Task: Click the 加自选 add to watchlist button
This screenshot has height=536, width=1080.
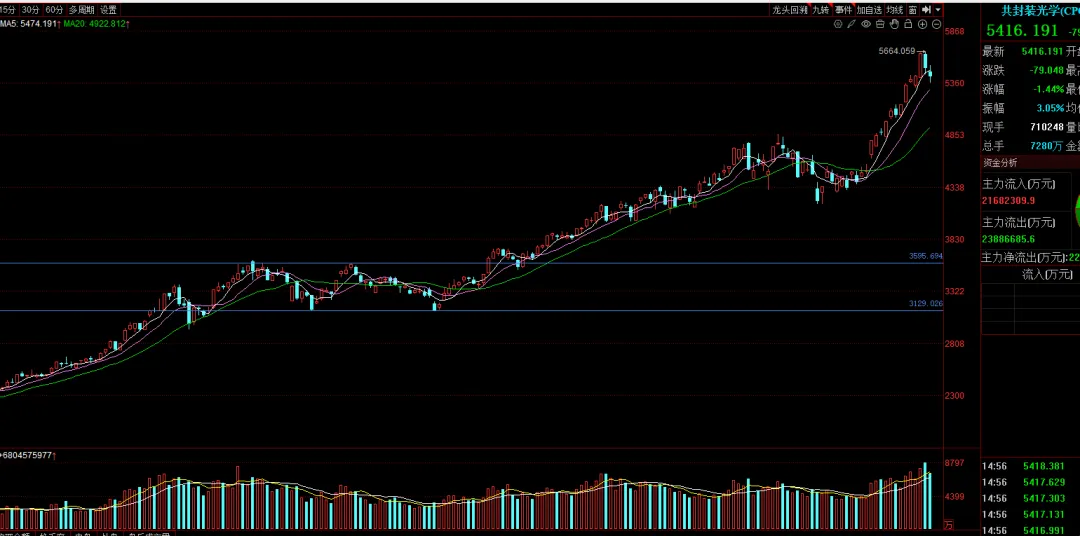Action: pyautogui.click(x=869, y=10)
